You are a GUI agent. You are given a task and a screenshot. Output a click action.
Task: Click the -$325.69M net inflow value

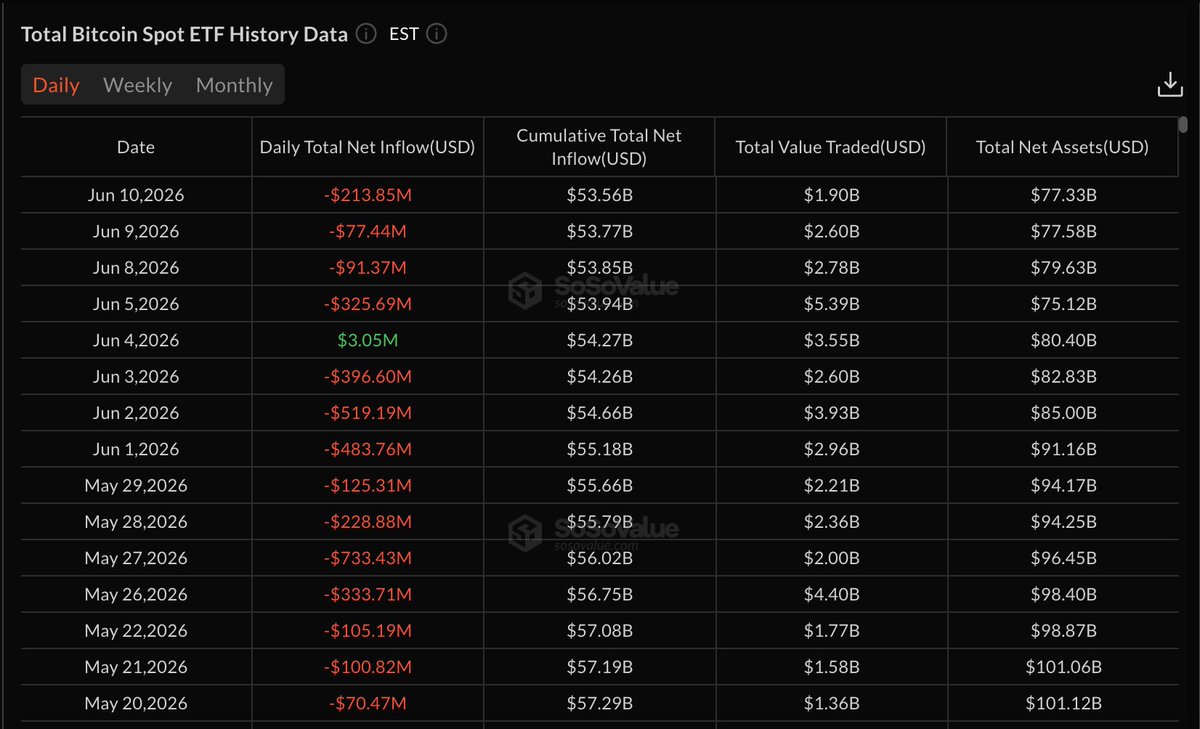pos(367,303)
